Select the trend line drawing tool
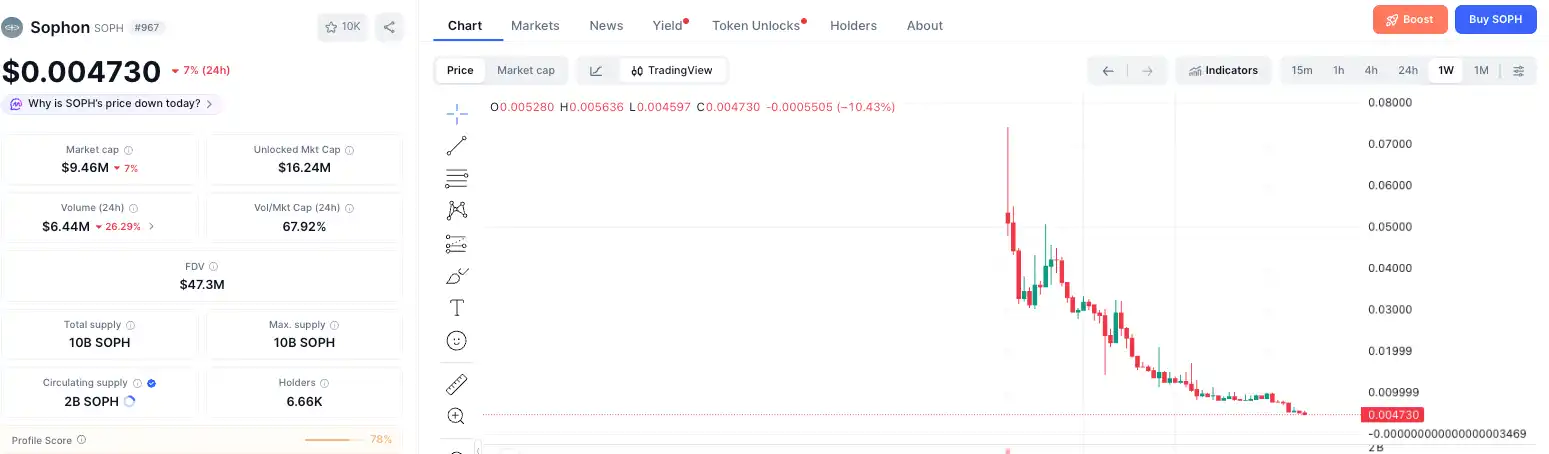Viewport: 1549px width, 454px height. point(457,146)
